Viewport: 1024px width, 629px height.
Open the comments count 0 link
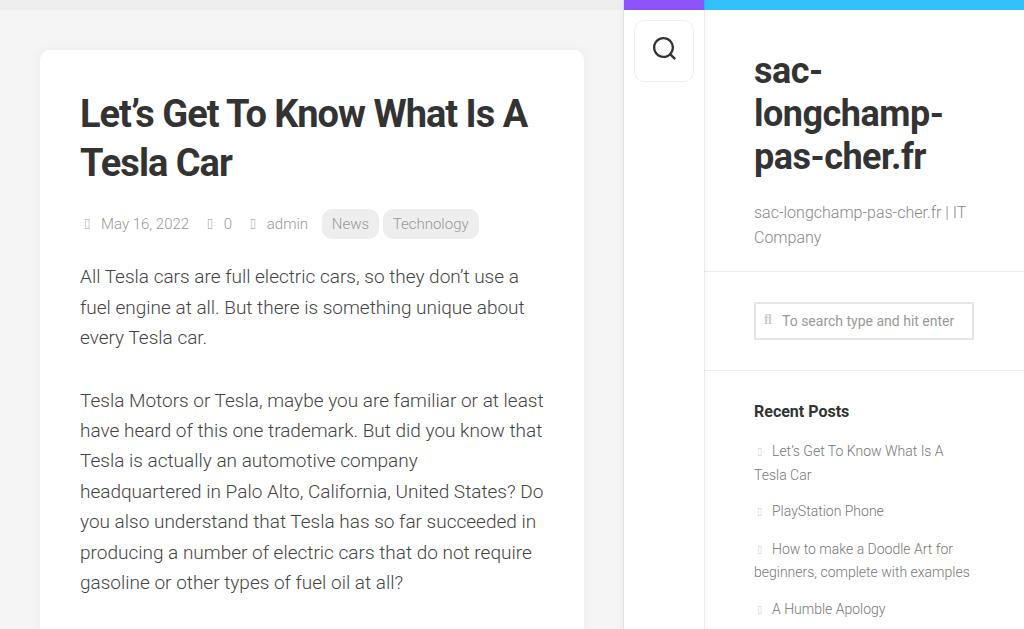point(227,224)
